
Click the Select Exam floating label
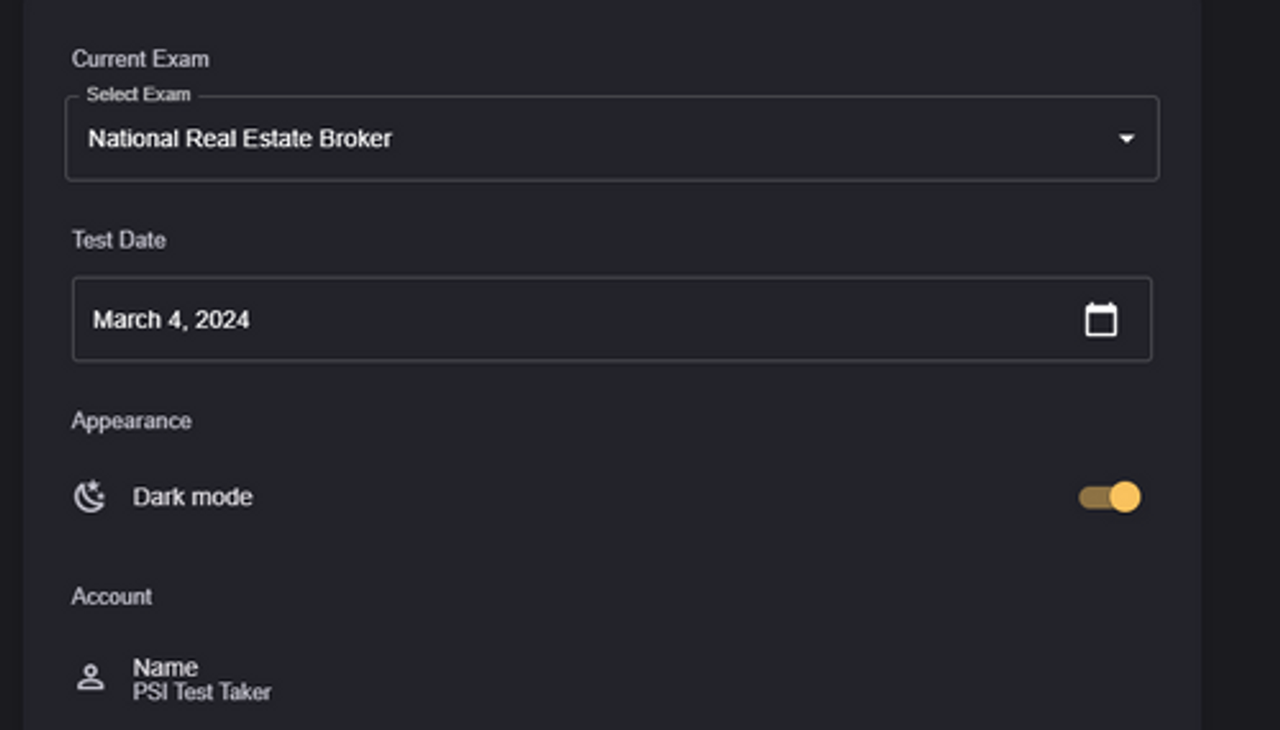point(138,95)
